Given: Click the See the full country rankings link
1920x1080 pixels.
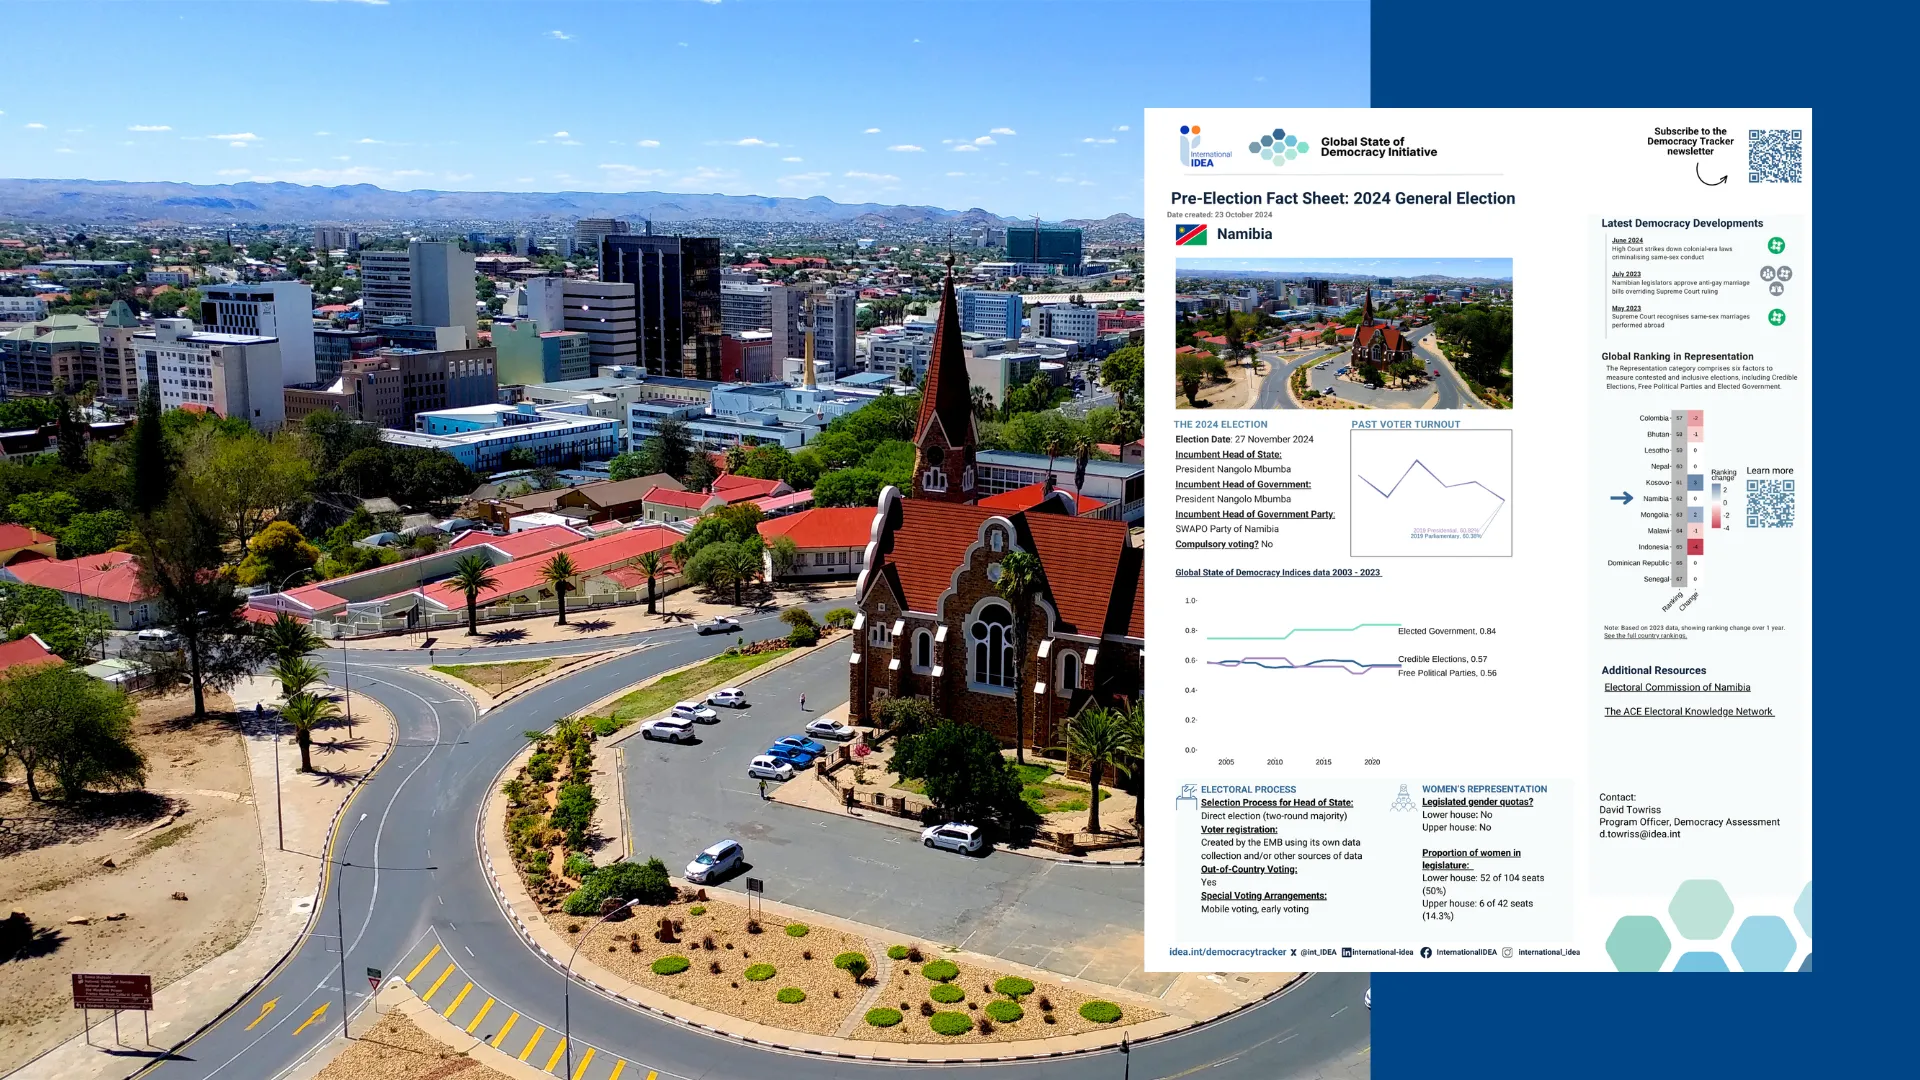Looking at the screenshot, I should click(1645, 636).
